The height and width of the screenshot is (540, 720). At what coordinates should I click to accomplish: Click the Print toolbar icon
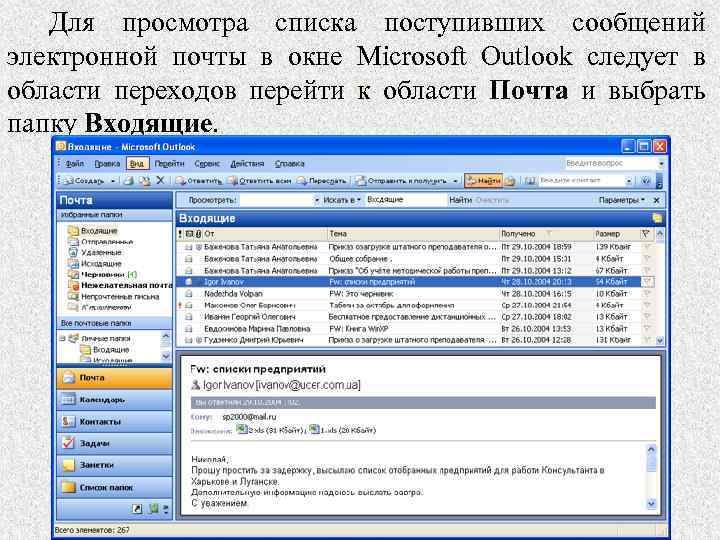(x=128, y=181)
